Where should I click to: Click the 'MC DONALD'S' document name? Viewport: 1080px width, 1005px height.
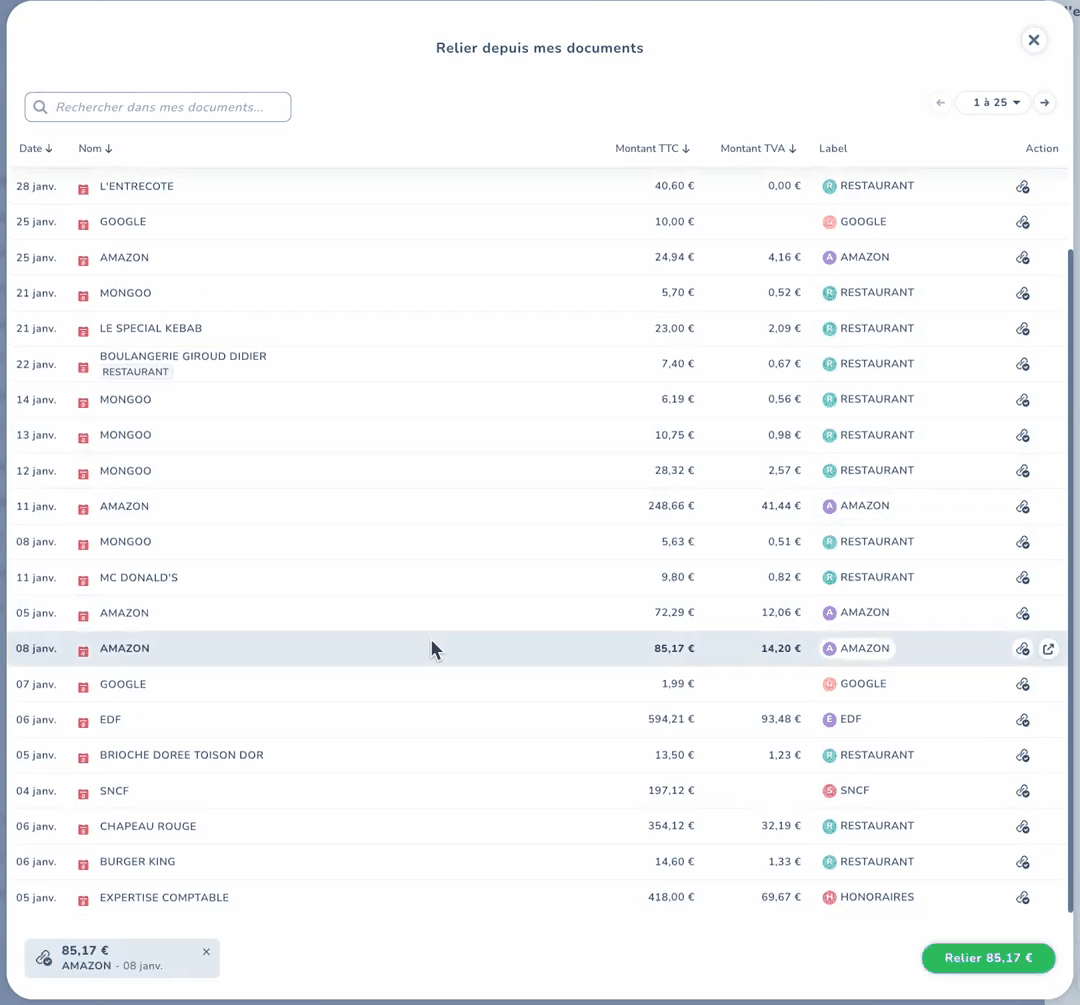click(138, 577)
